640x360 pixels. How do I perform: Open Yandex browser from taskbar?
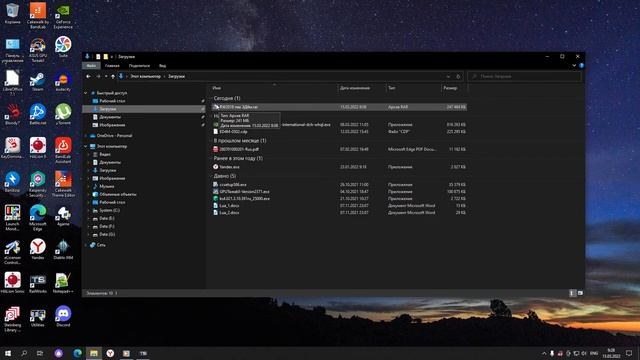pos(110,353)
